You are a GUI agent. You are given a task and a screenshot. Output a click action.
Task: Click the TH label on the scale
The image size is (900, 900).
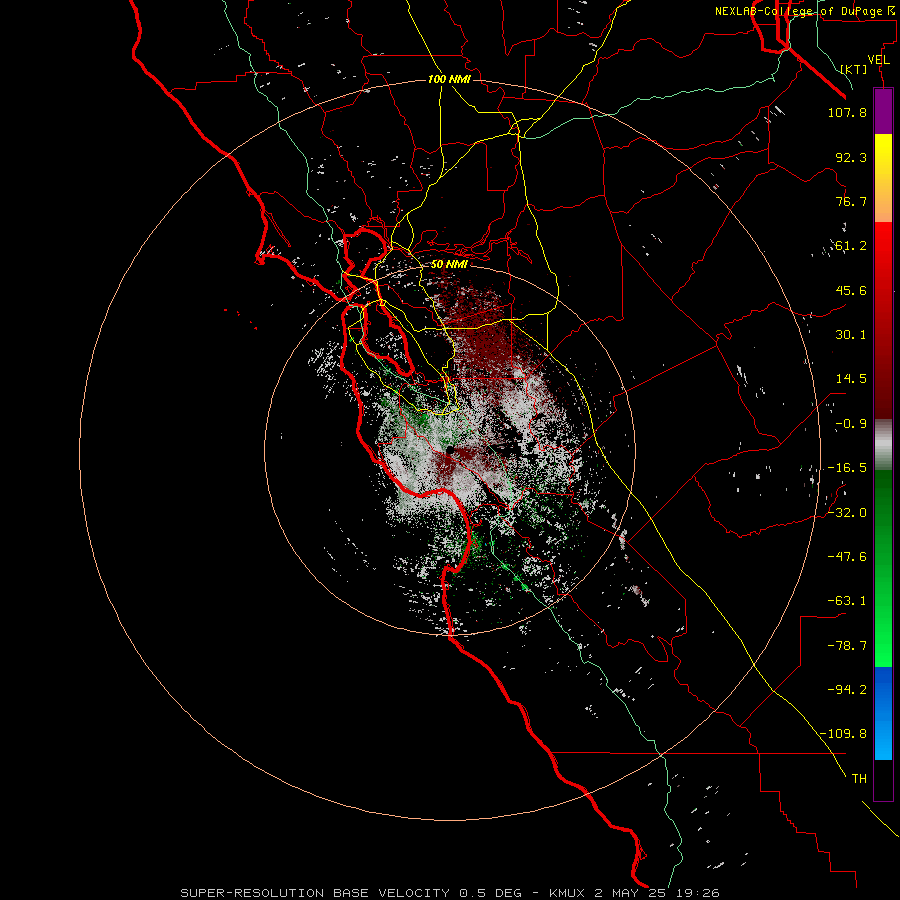pos(859,779)
